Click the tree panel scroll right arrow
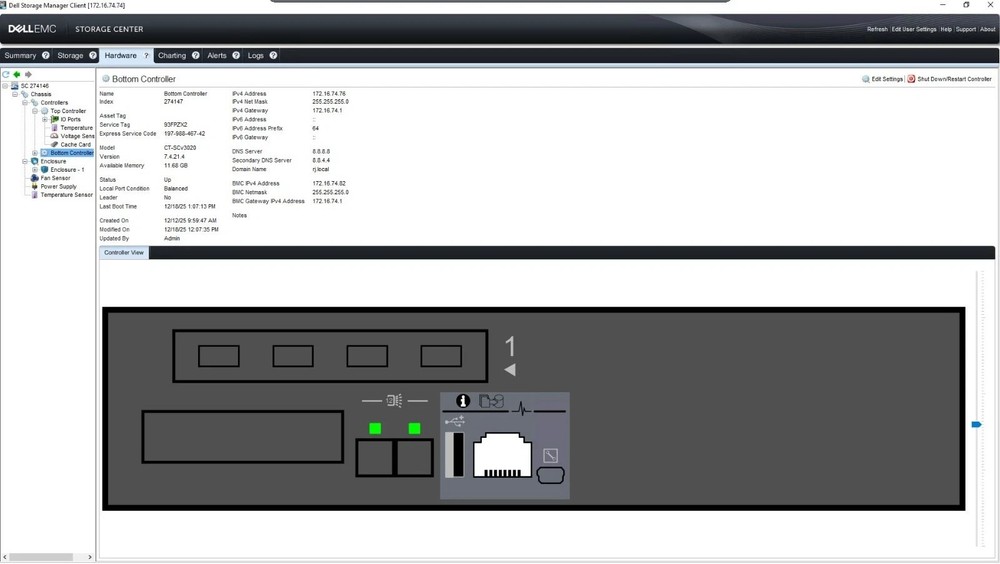Image resolution: width=1000 pixels, height=564 pixels. 90,557
